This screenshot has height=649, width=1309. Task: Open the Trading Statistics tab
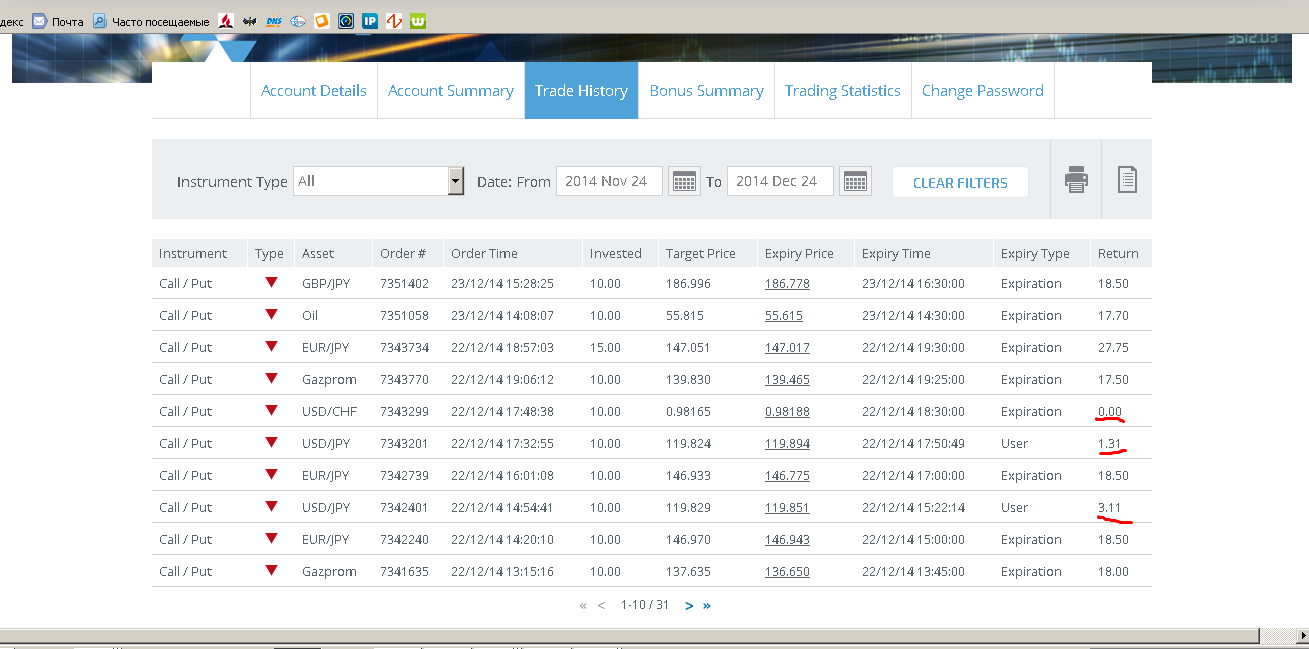click(842, 91)
